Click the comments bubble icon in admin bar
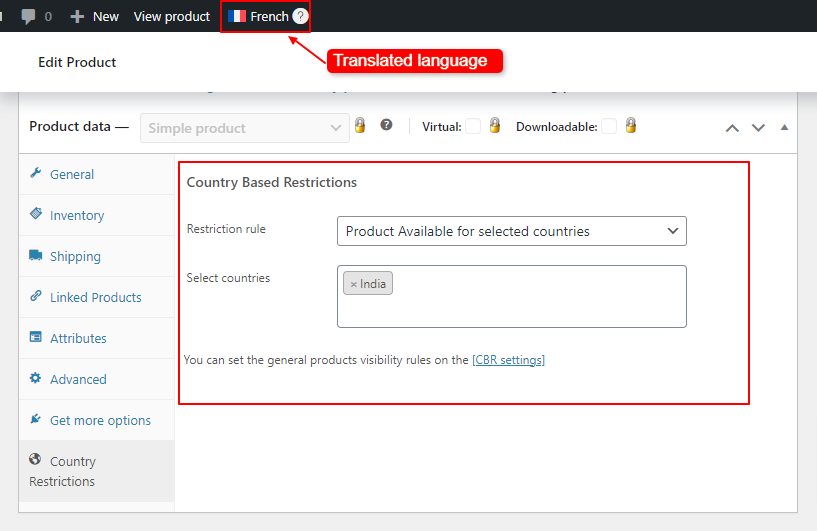 [x=29, y=16]
